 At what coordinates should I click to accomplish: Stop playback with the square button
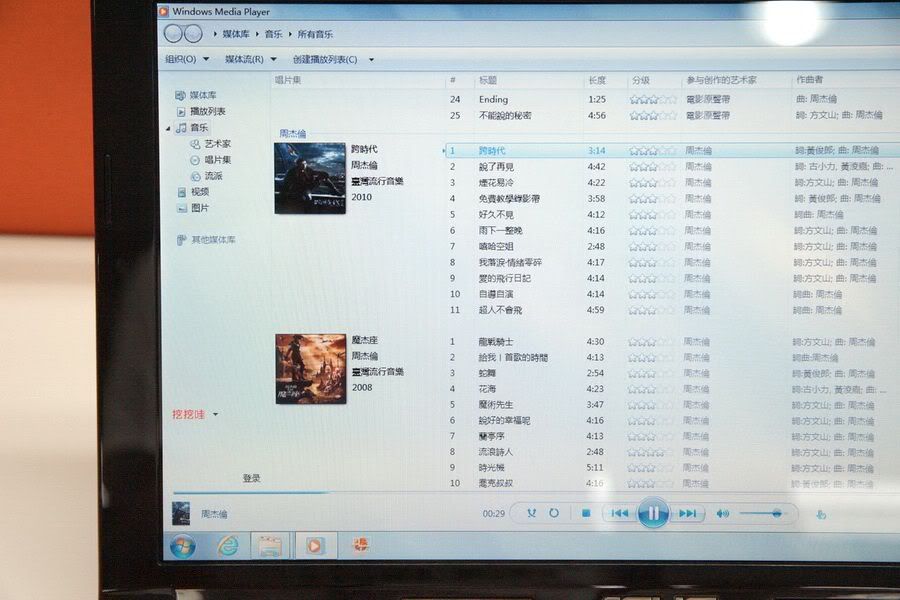[586, 513]
